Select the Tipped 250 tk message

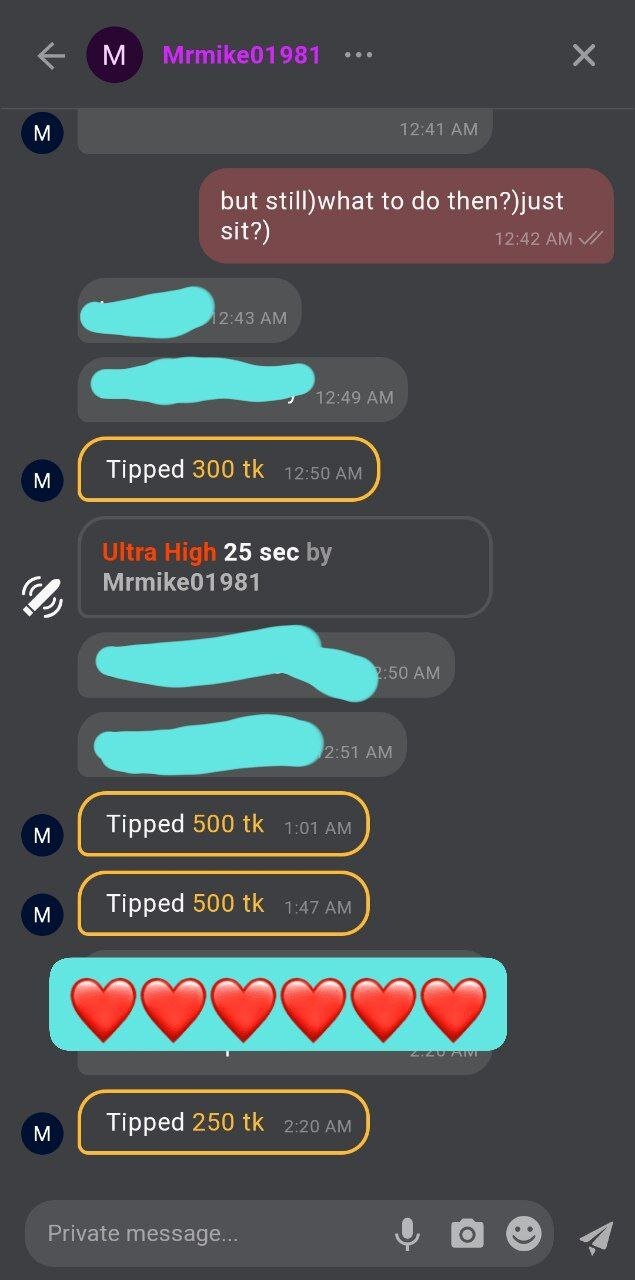pyautogui.click(x=223, y=1122)
